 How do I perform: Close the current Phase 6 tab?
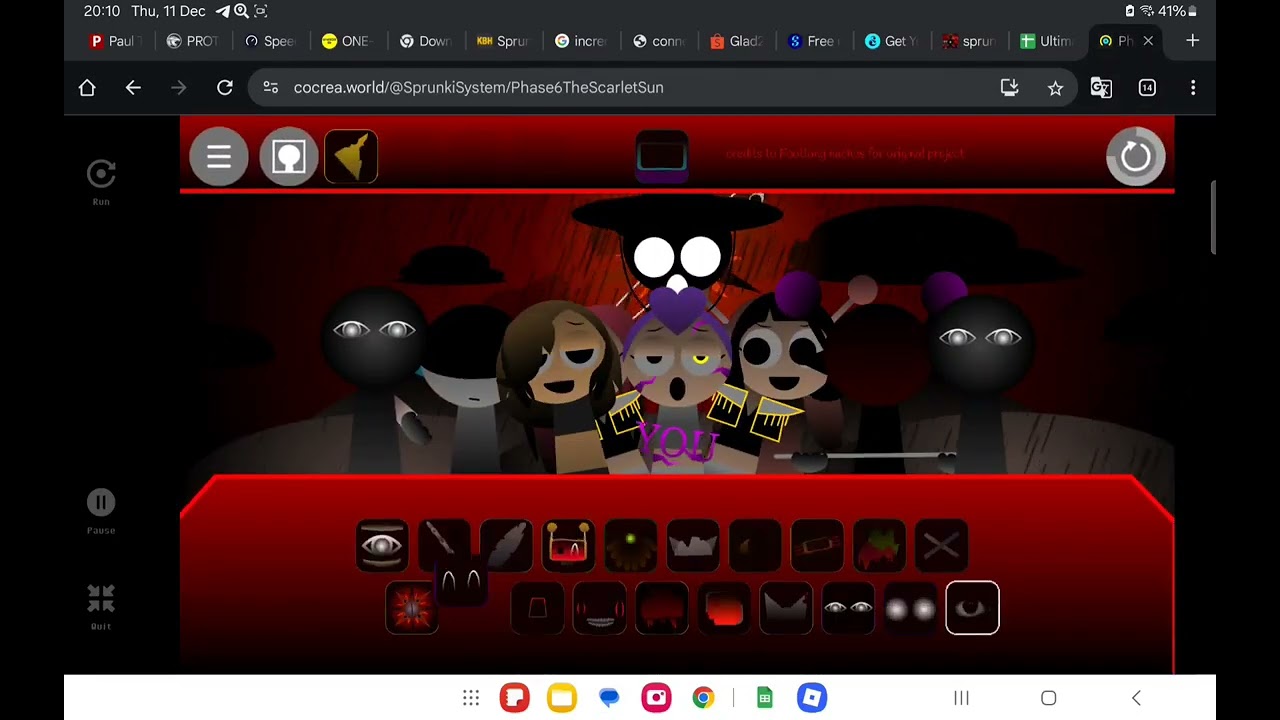click(1148, 41)
